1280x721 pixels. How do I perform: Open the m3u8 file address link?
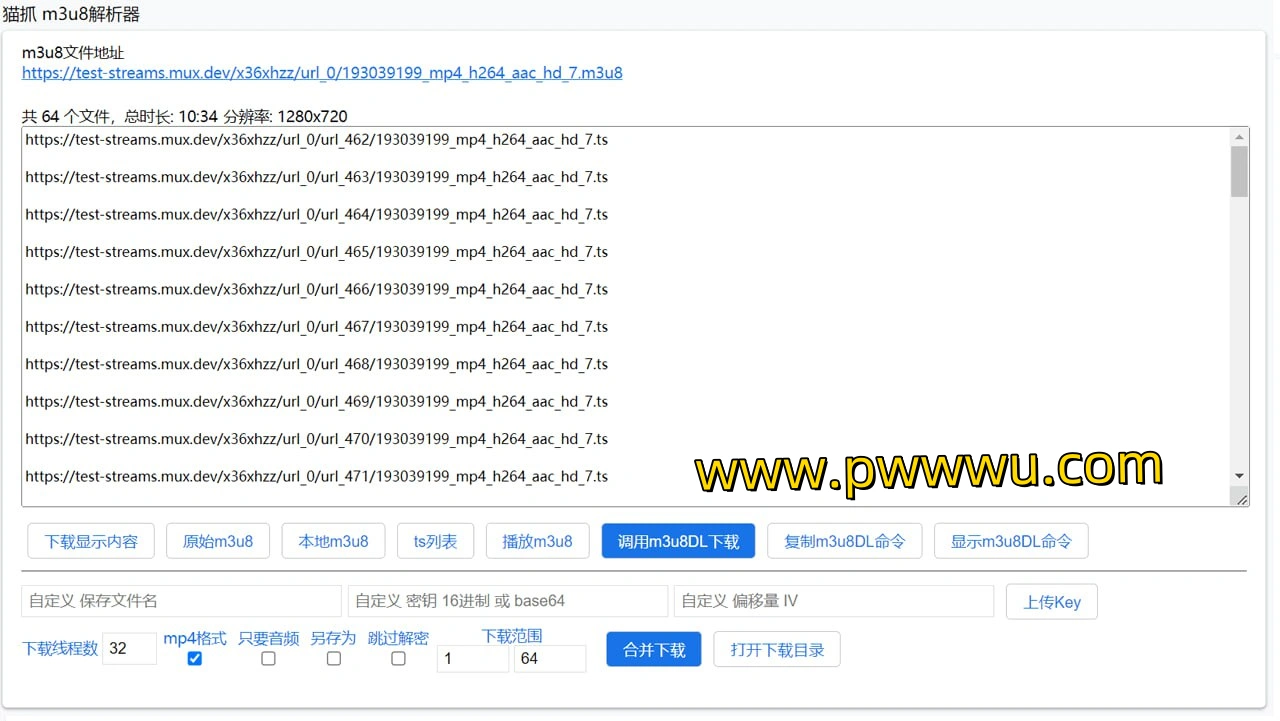click(x=322, y=73)
